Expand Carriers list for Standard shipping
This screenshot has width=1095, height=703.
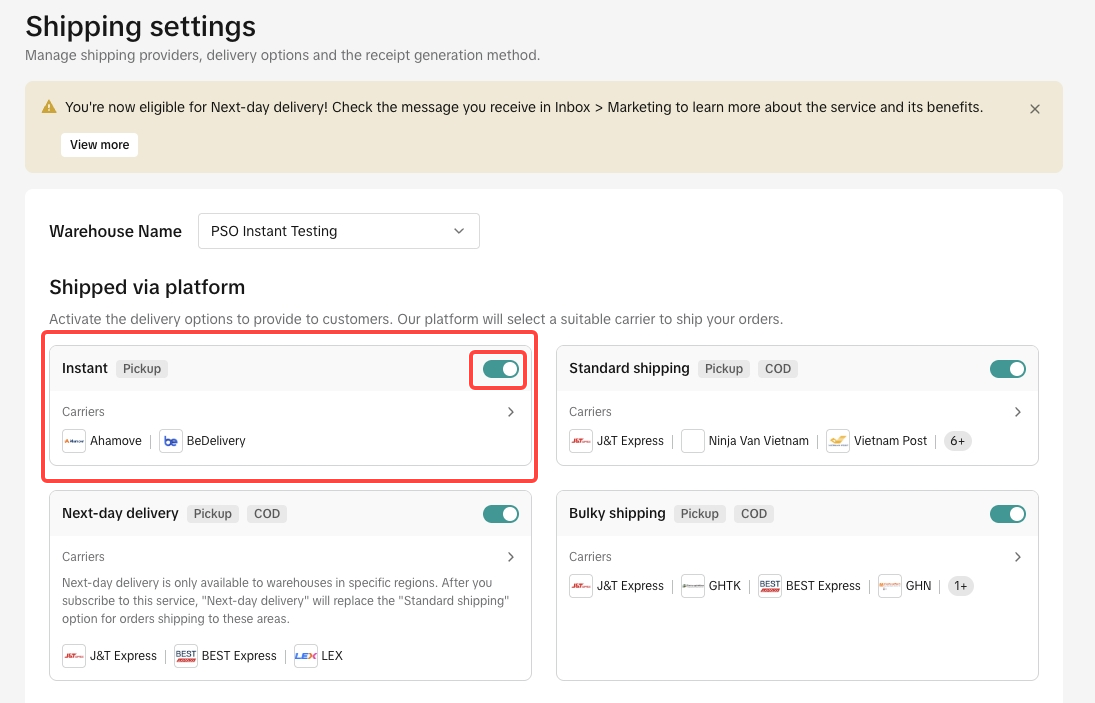click(x=1018, y=412)
